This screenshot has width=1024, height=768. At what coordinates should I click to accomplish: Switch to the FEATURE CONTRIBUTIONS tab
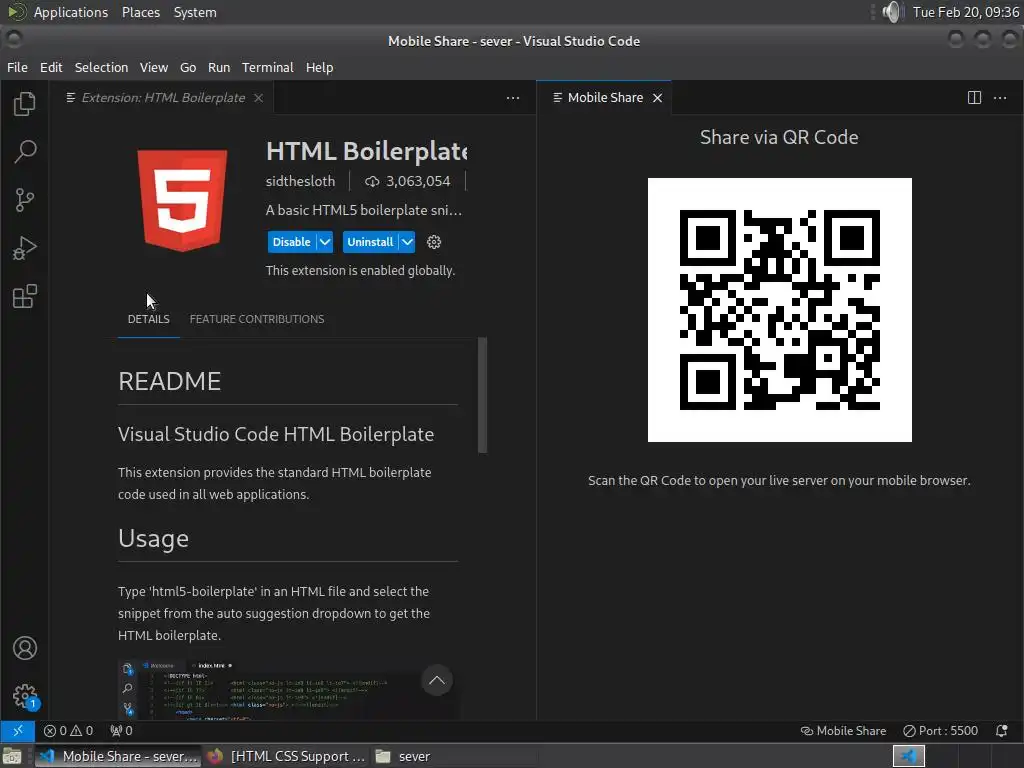pos(257,319)
